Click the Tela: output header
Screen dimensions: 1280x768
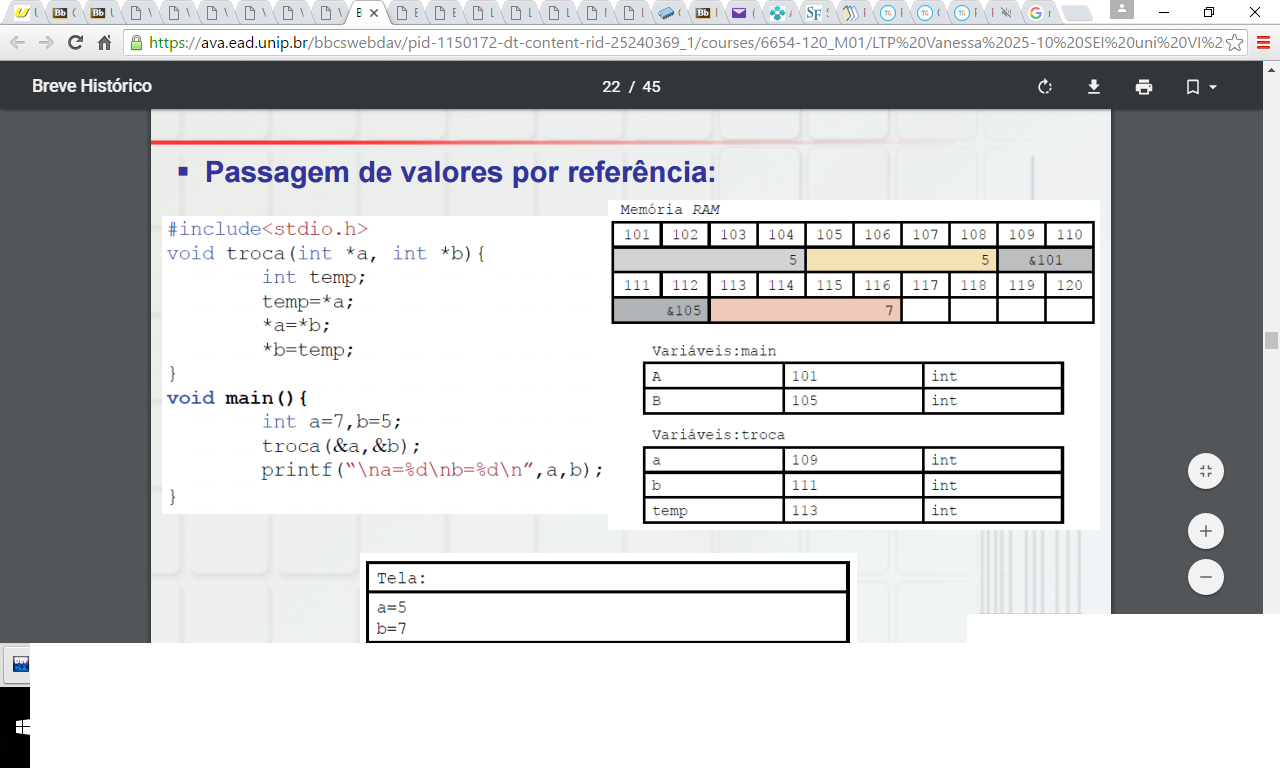pos(607,578)
